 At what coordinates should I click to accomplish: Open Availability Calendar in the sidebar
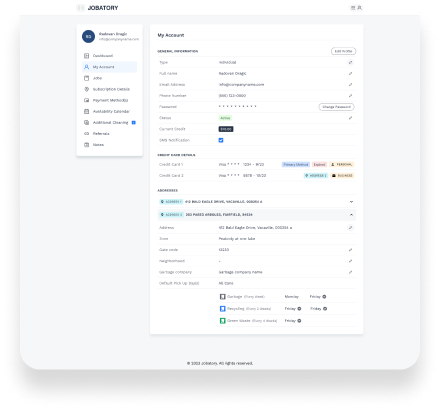tap(109, 111)
